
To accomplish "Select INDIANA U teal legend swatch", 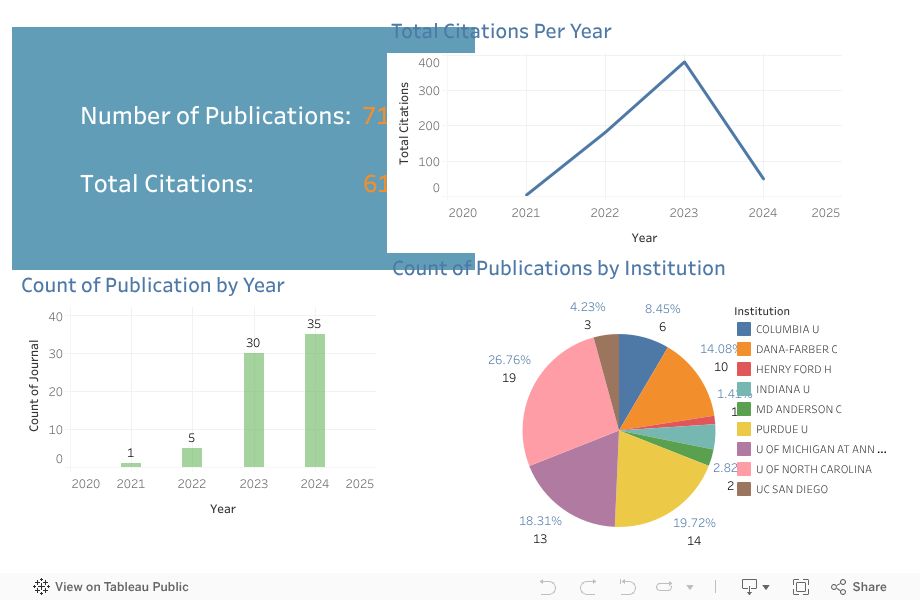I will 743,389.
